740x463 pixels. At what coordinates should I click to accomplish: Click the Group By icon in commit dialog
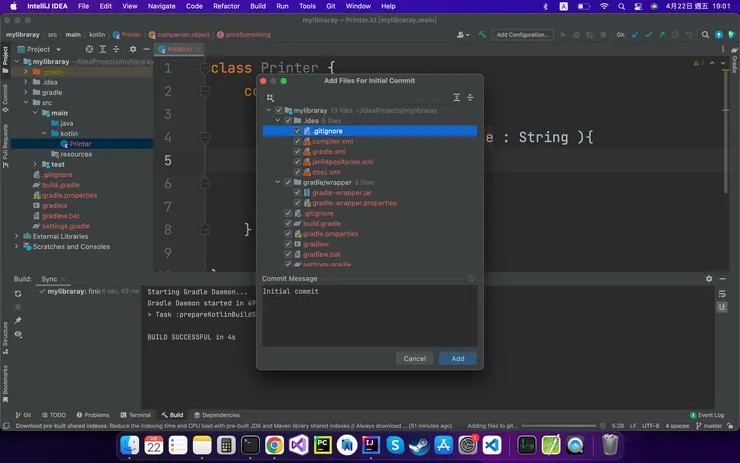click(x=270, y=98)
